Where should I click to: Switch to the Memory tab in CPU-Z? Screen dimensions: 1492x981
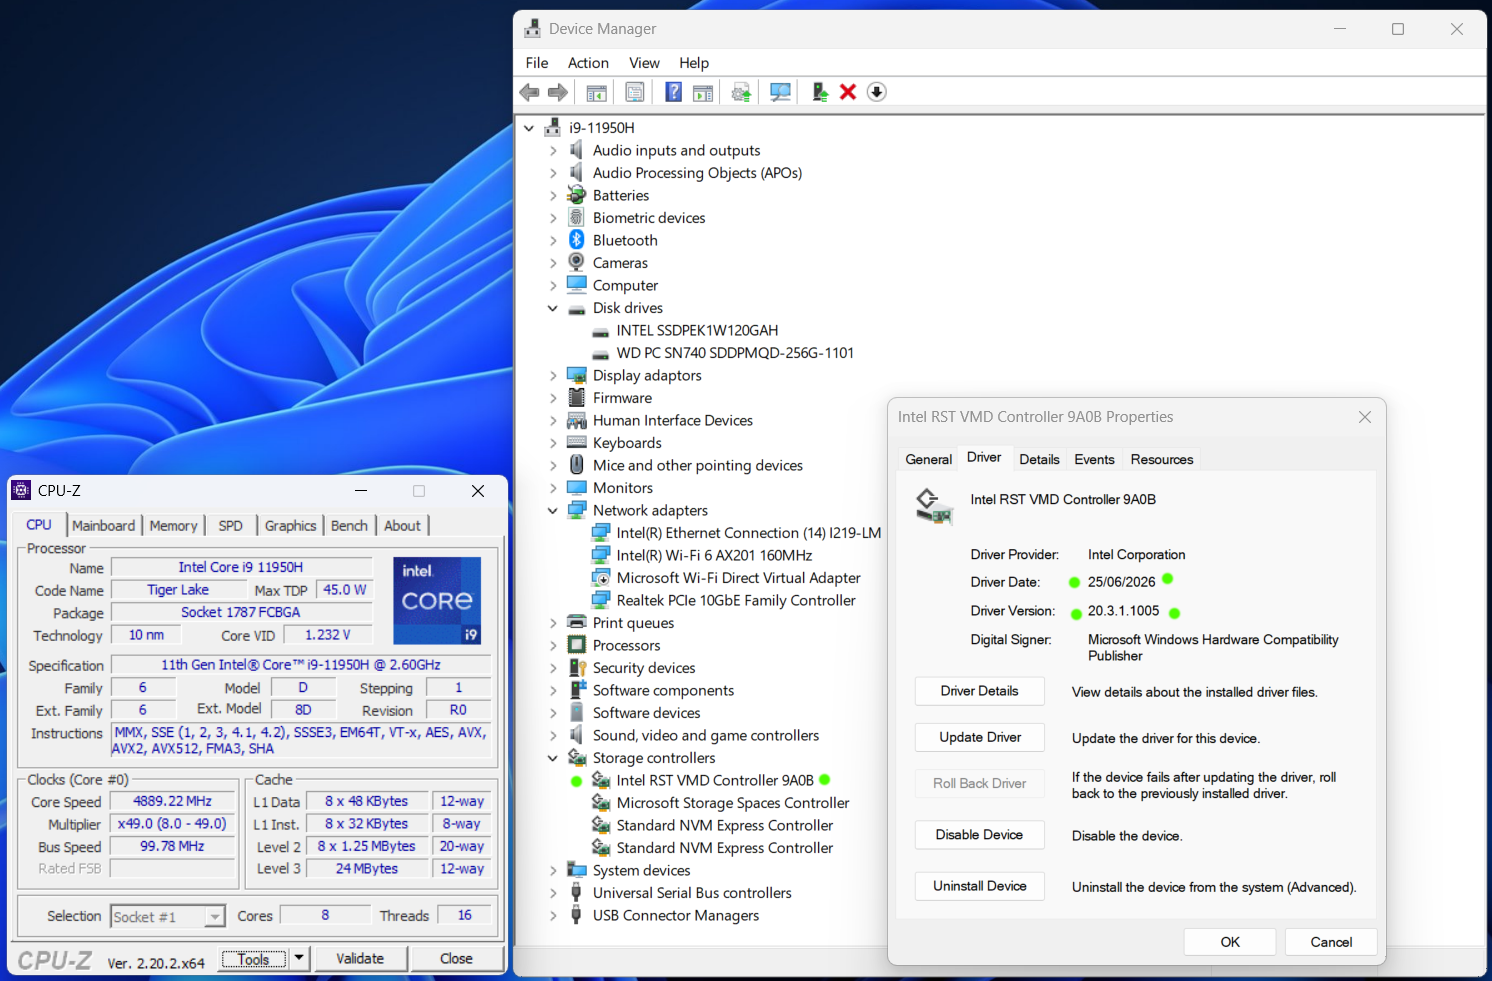[173, 526]
